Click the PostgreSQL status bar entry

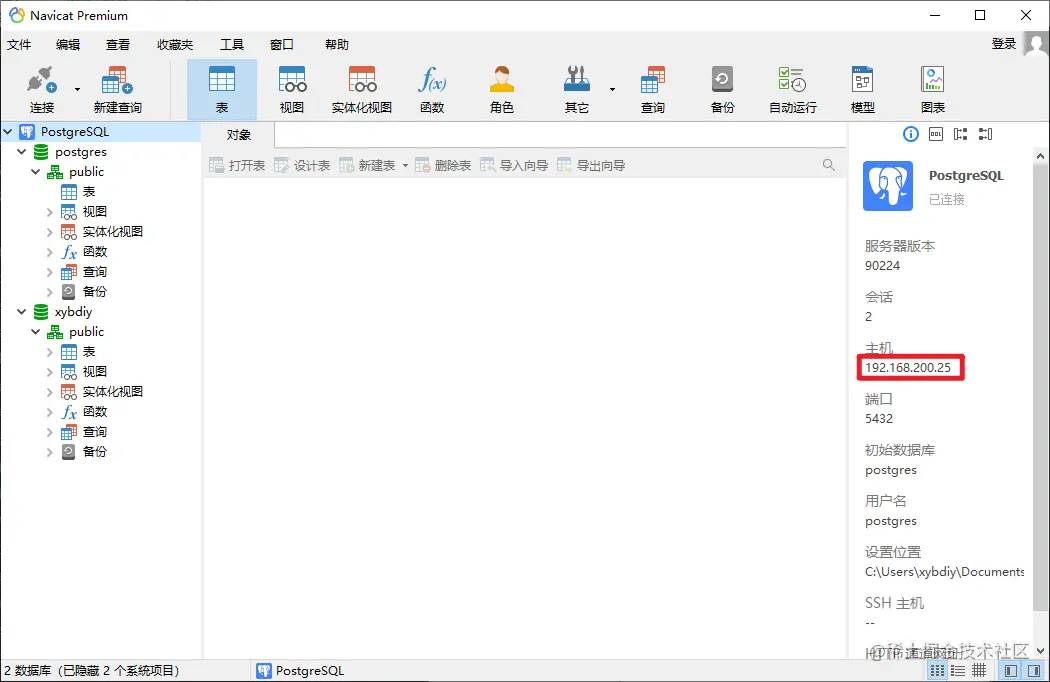click(300, 671)
